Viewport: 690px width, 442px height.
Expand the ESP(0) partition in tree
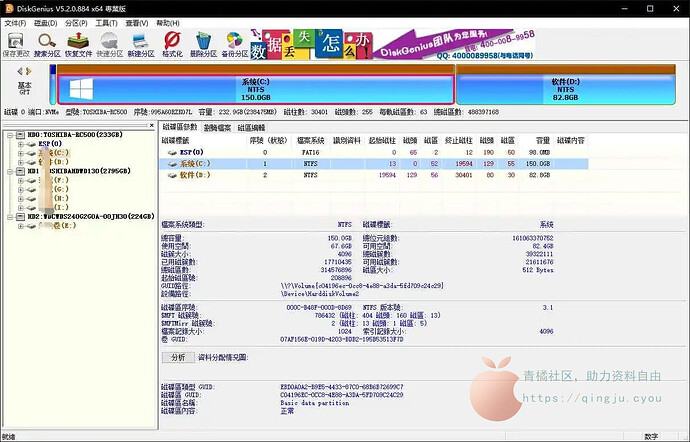[21, 143]
